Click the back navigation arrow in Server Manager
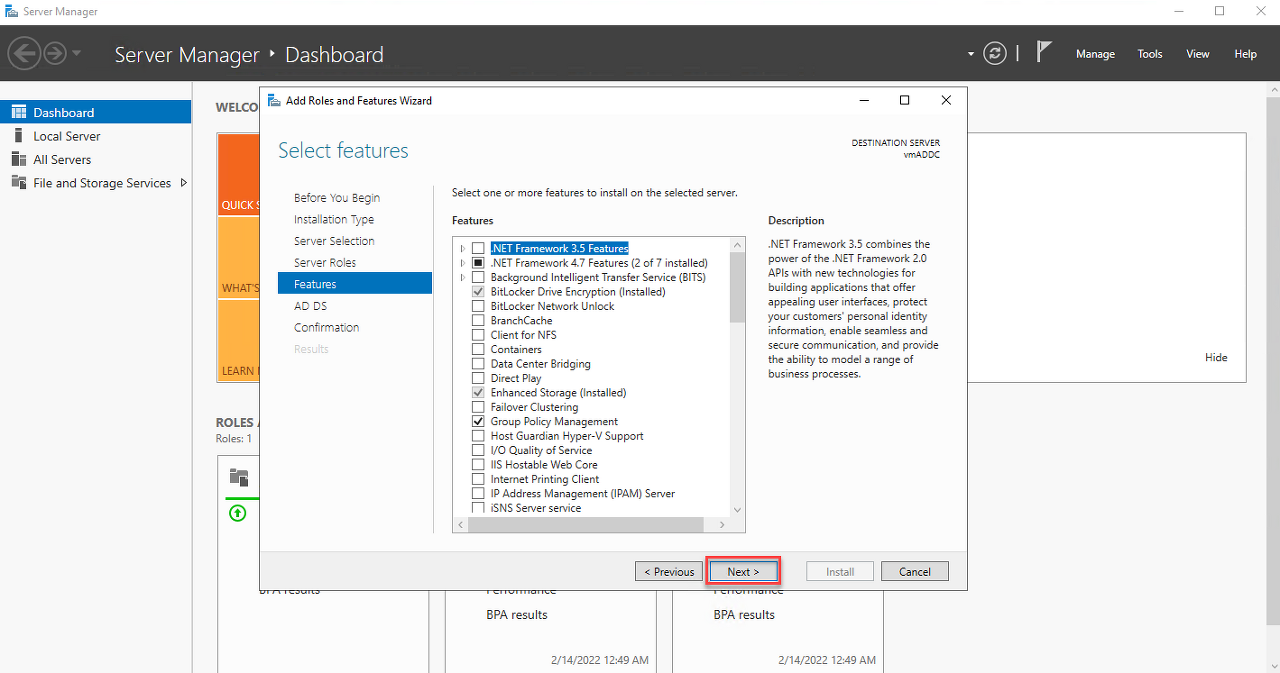The height and width of the screenshot is (673, 1280). click(24, 53)
